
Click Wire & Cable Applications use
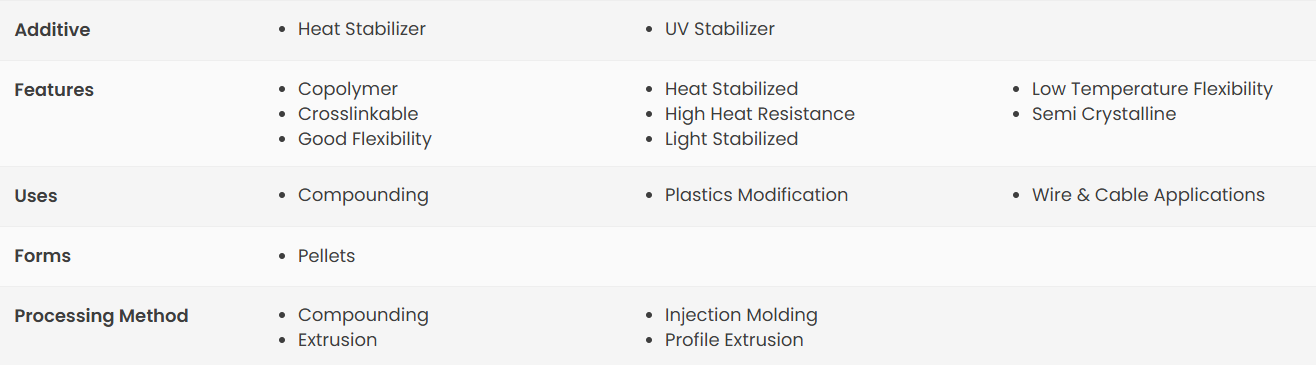tap(1148, 195)
